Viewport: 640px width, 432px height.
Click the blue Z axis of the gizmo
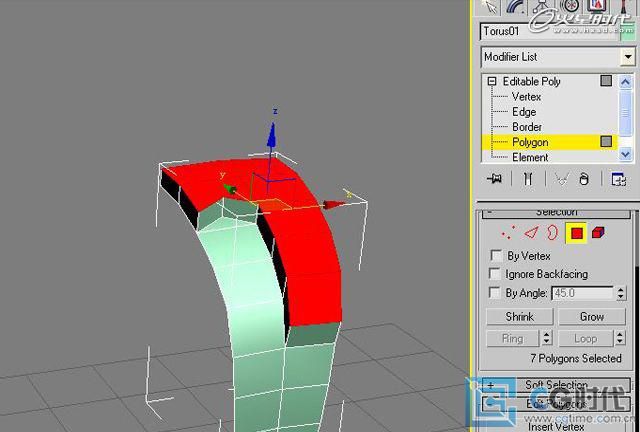[271, 135]
